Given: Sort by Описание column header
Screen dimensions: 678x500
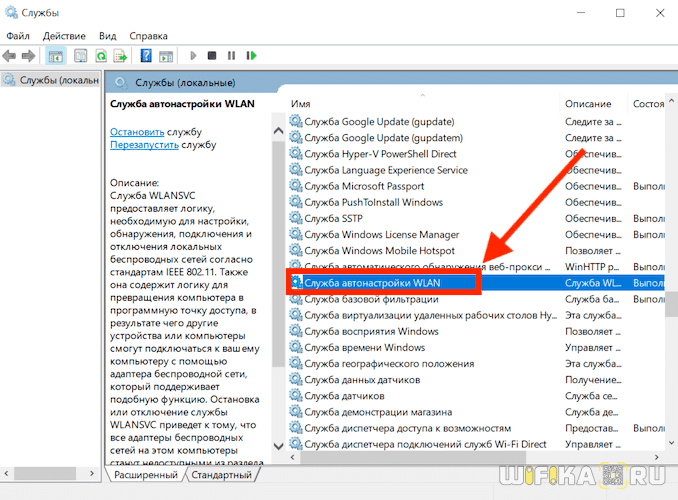Looking at the screenshot, I should pyautogui.click(x=588, y=104).
